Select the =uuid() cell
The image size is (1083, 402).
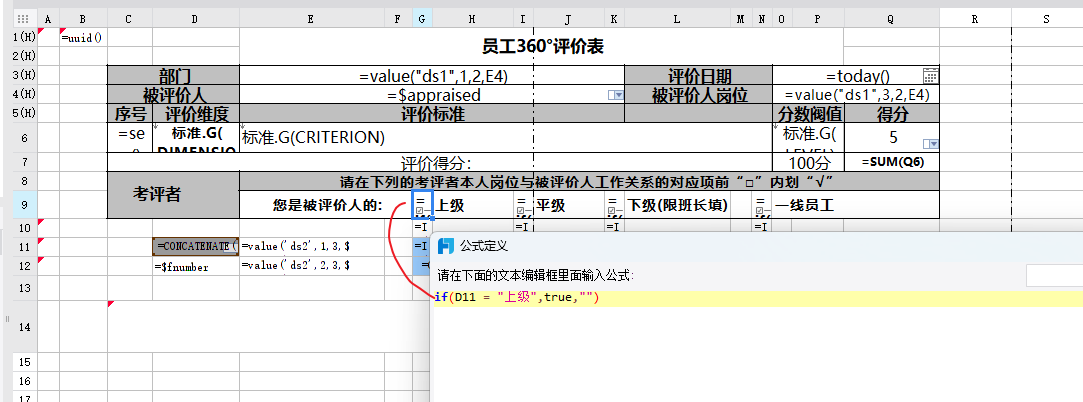click(x=83, y=37)
